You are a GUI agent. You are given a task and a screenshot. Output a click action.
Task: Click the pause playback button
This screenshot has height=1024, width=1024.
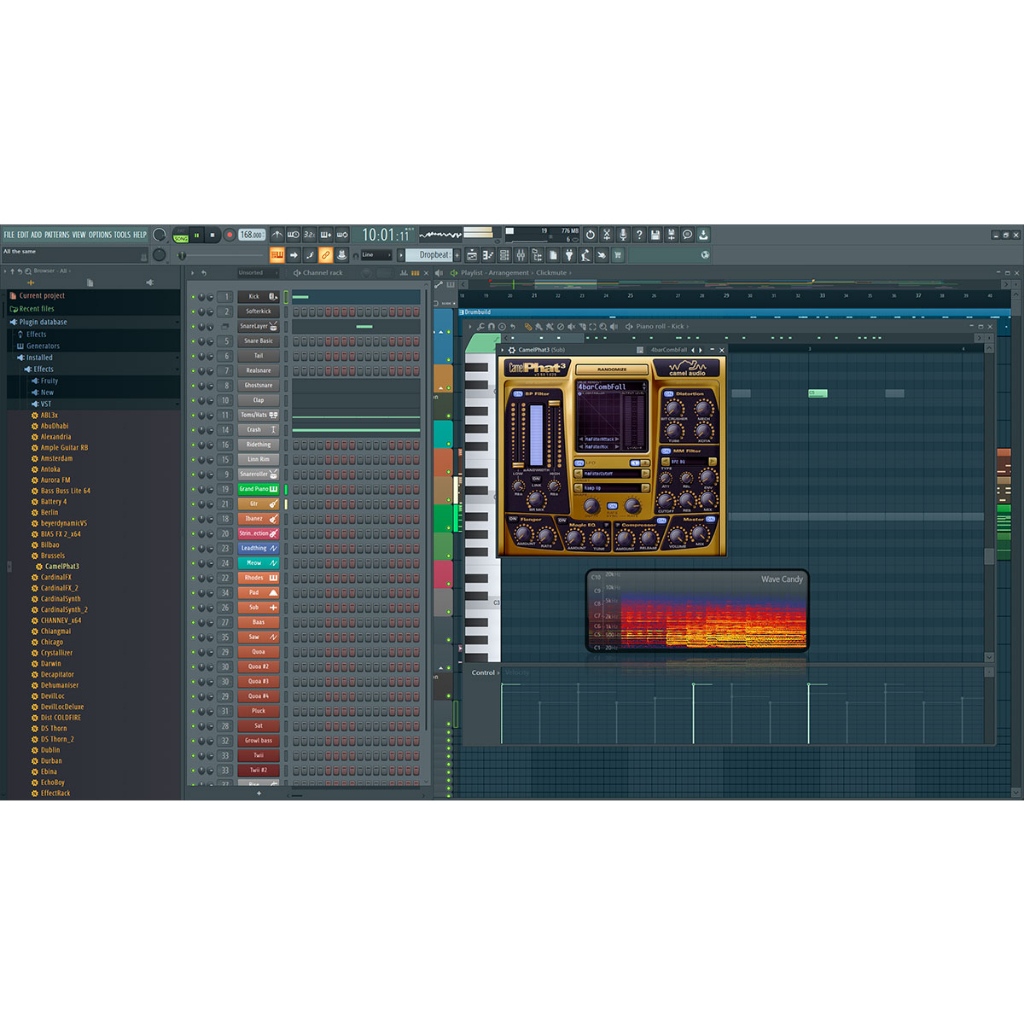click(197, 235)
